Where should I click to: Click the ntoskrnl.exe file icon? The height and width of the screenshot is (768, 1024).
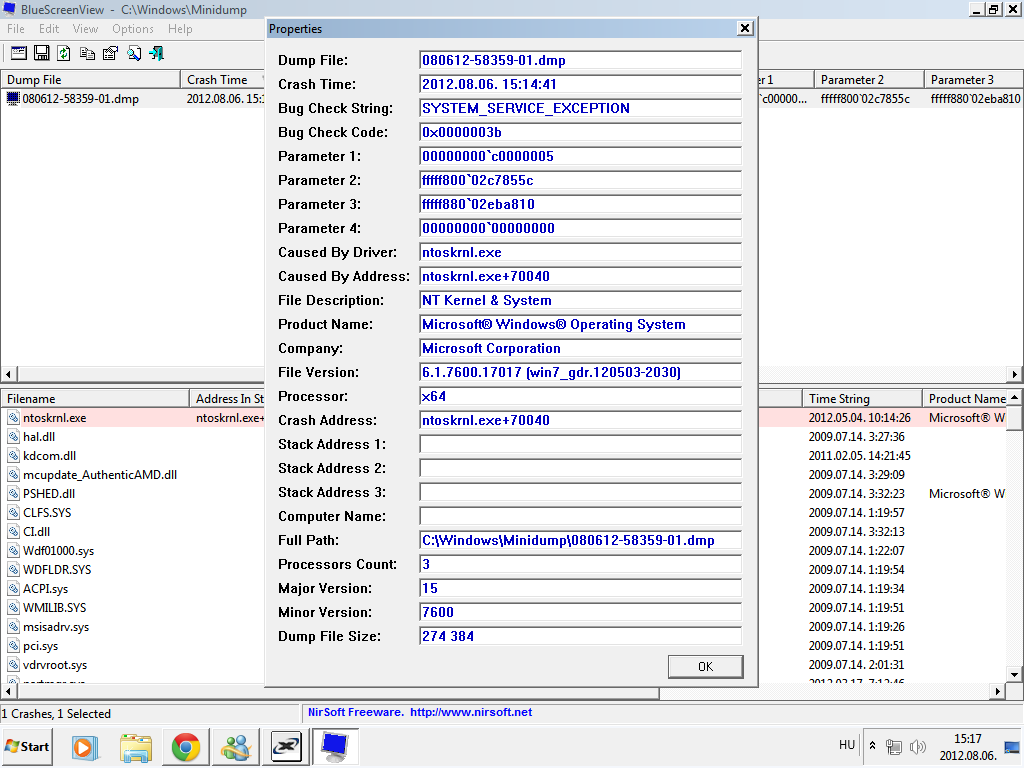click(x=14, y=418)
